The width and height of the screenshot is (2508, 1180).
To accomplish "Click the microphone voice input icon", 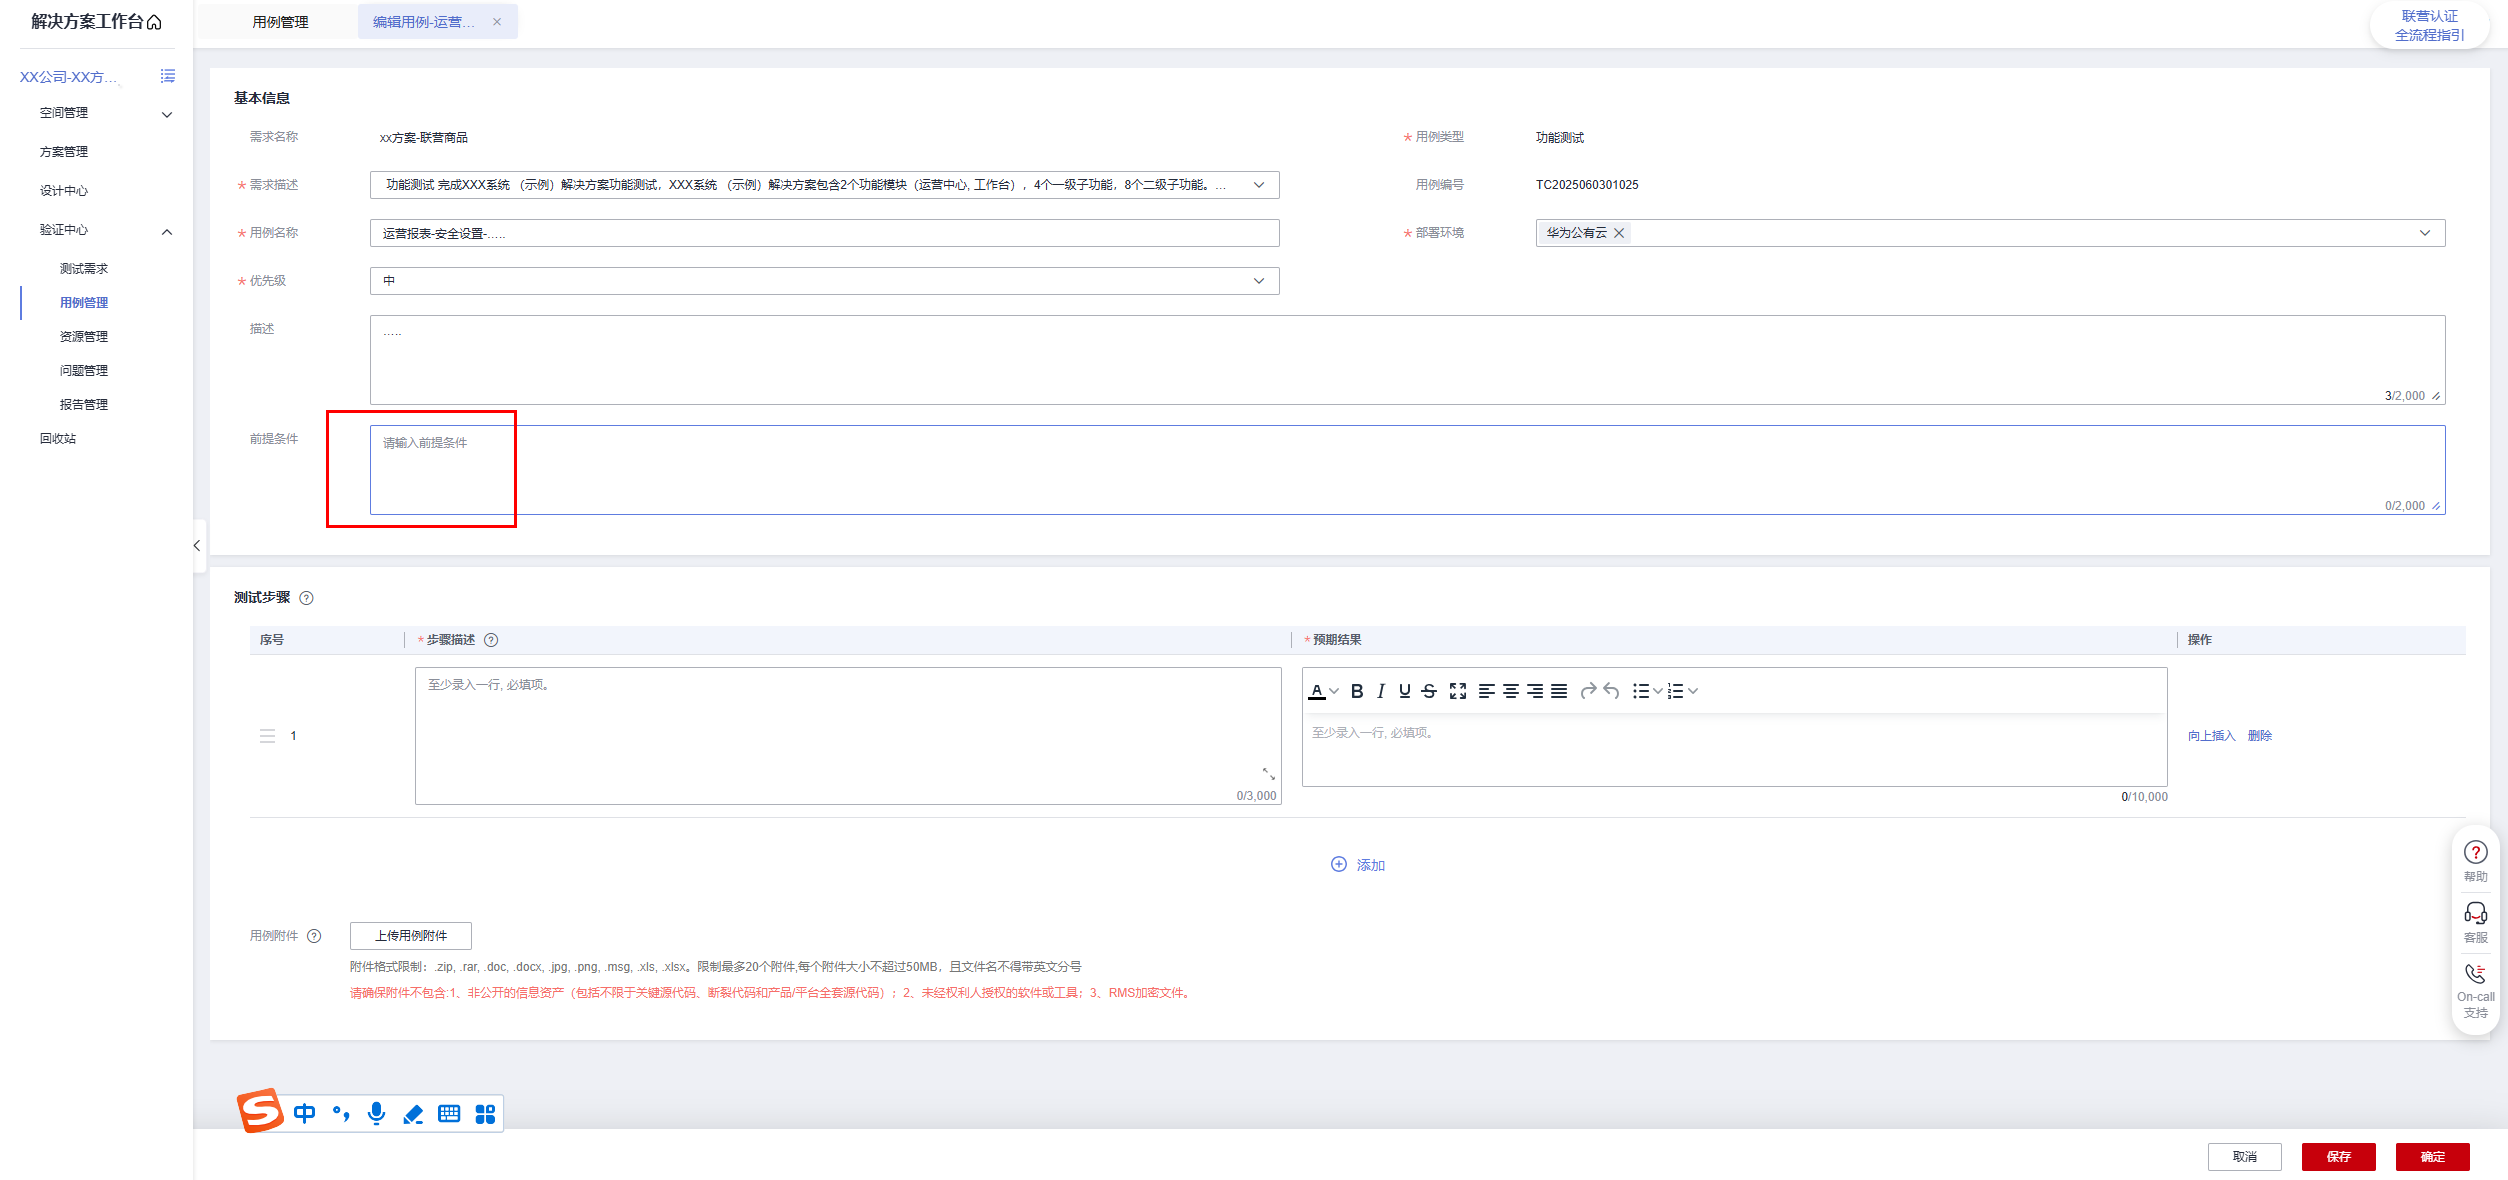I will [x=377, y=1114].
